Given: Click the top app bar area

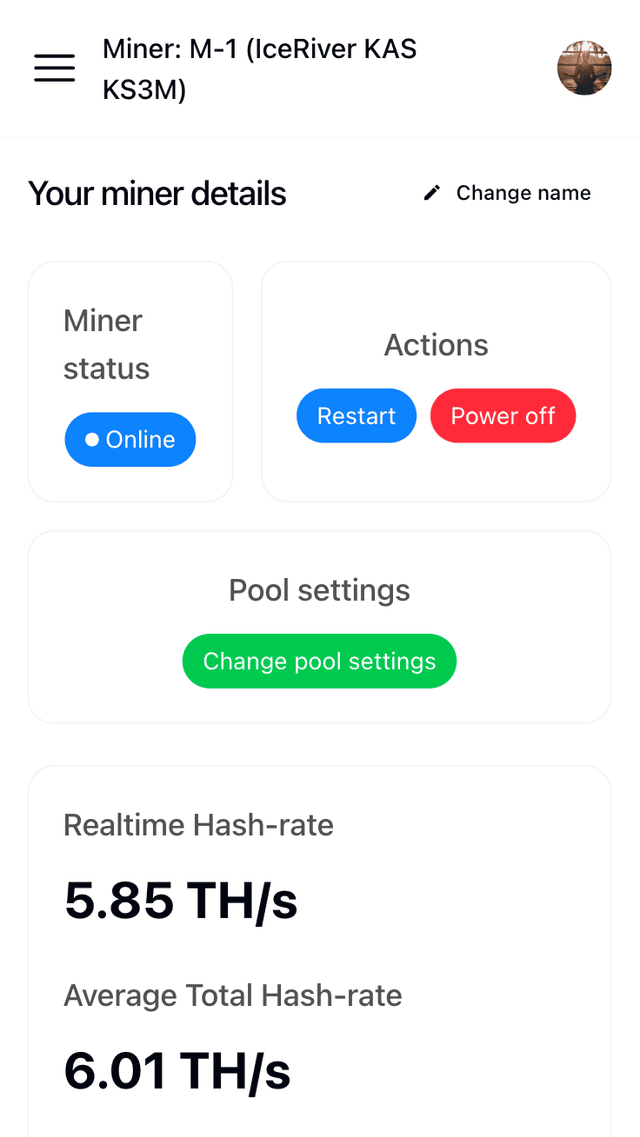Looking at the screenshot, I should pyautogui.click(x=320, y=68).
